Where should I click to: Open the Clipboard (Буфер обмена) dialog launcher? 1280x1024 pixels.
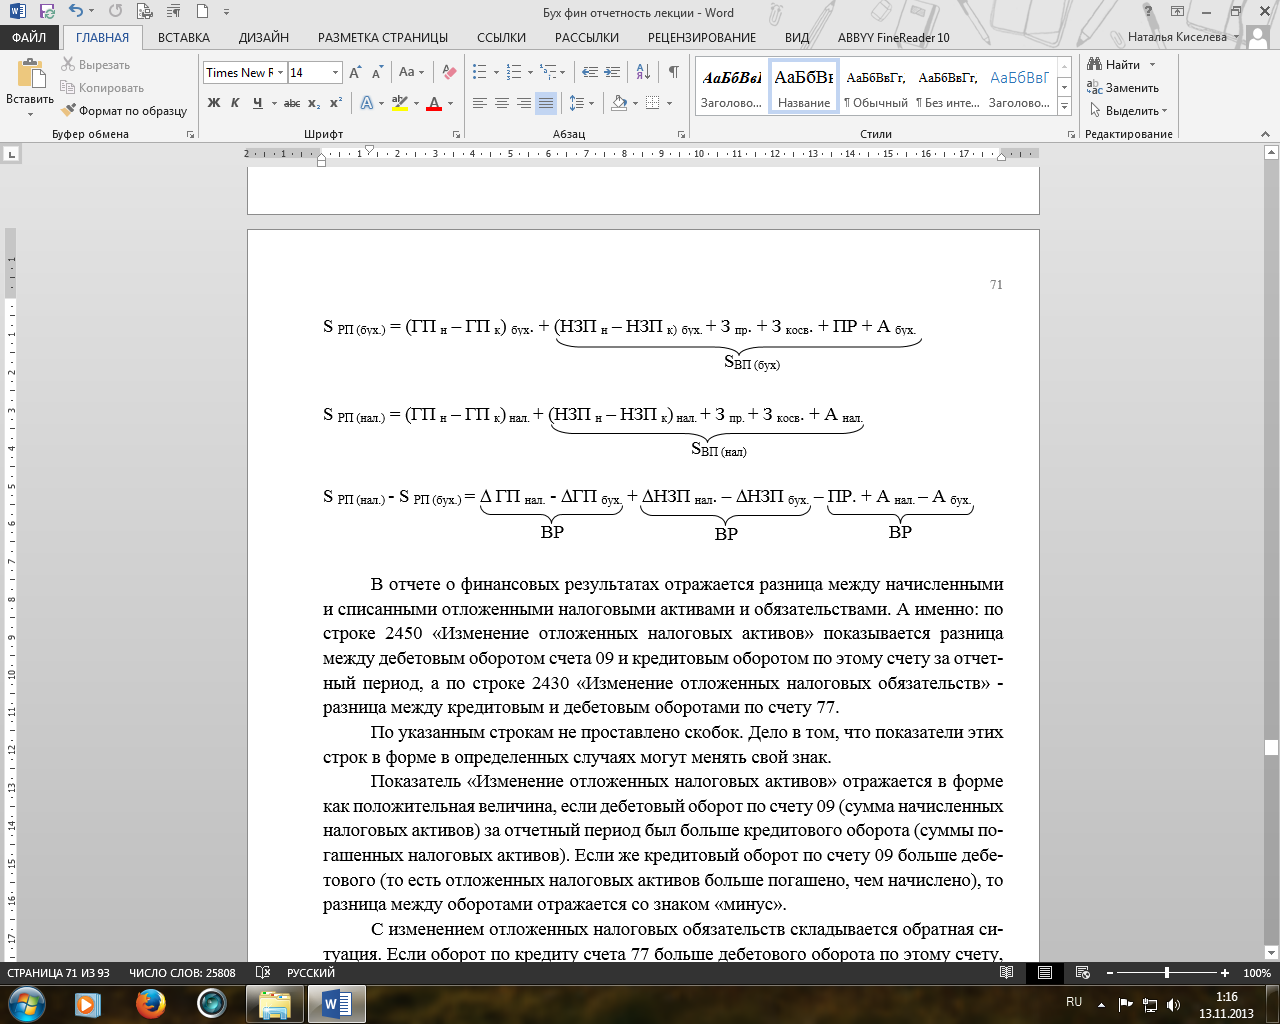coord(190,134)
